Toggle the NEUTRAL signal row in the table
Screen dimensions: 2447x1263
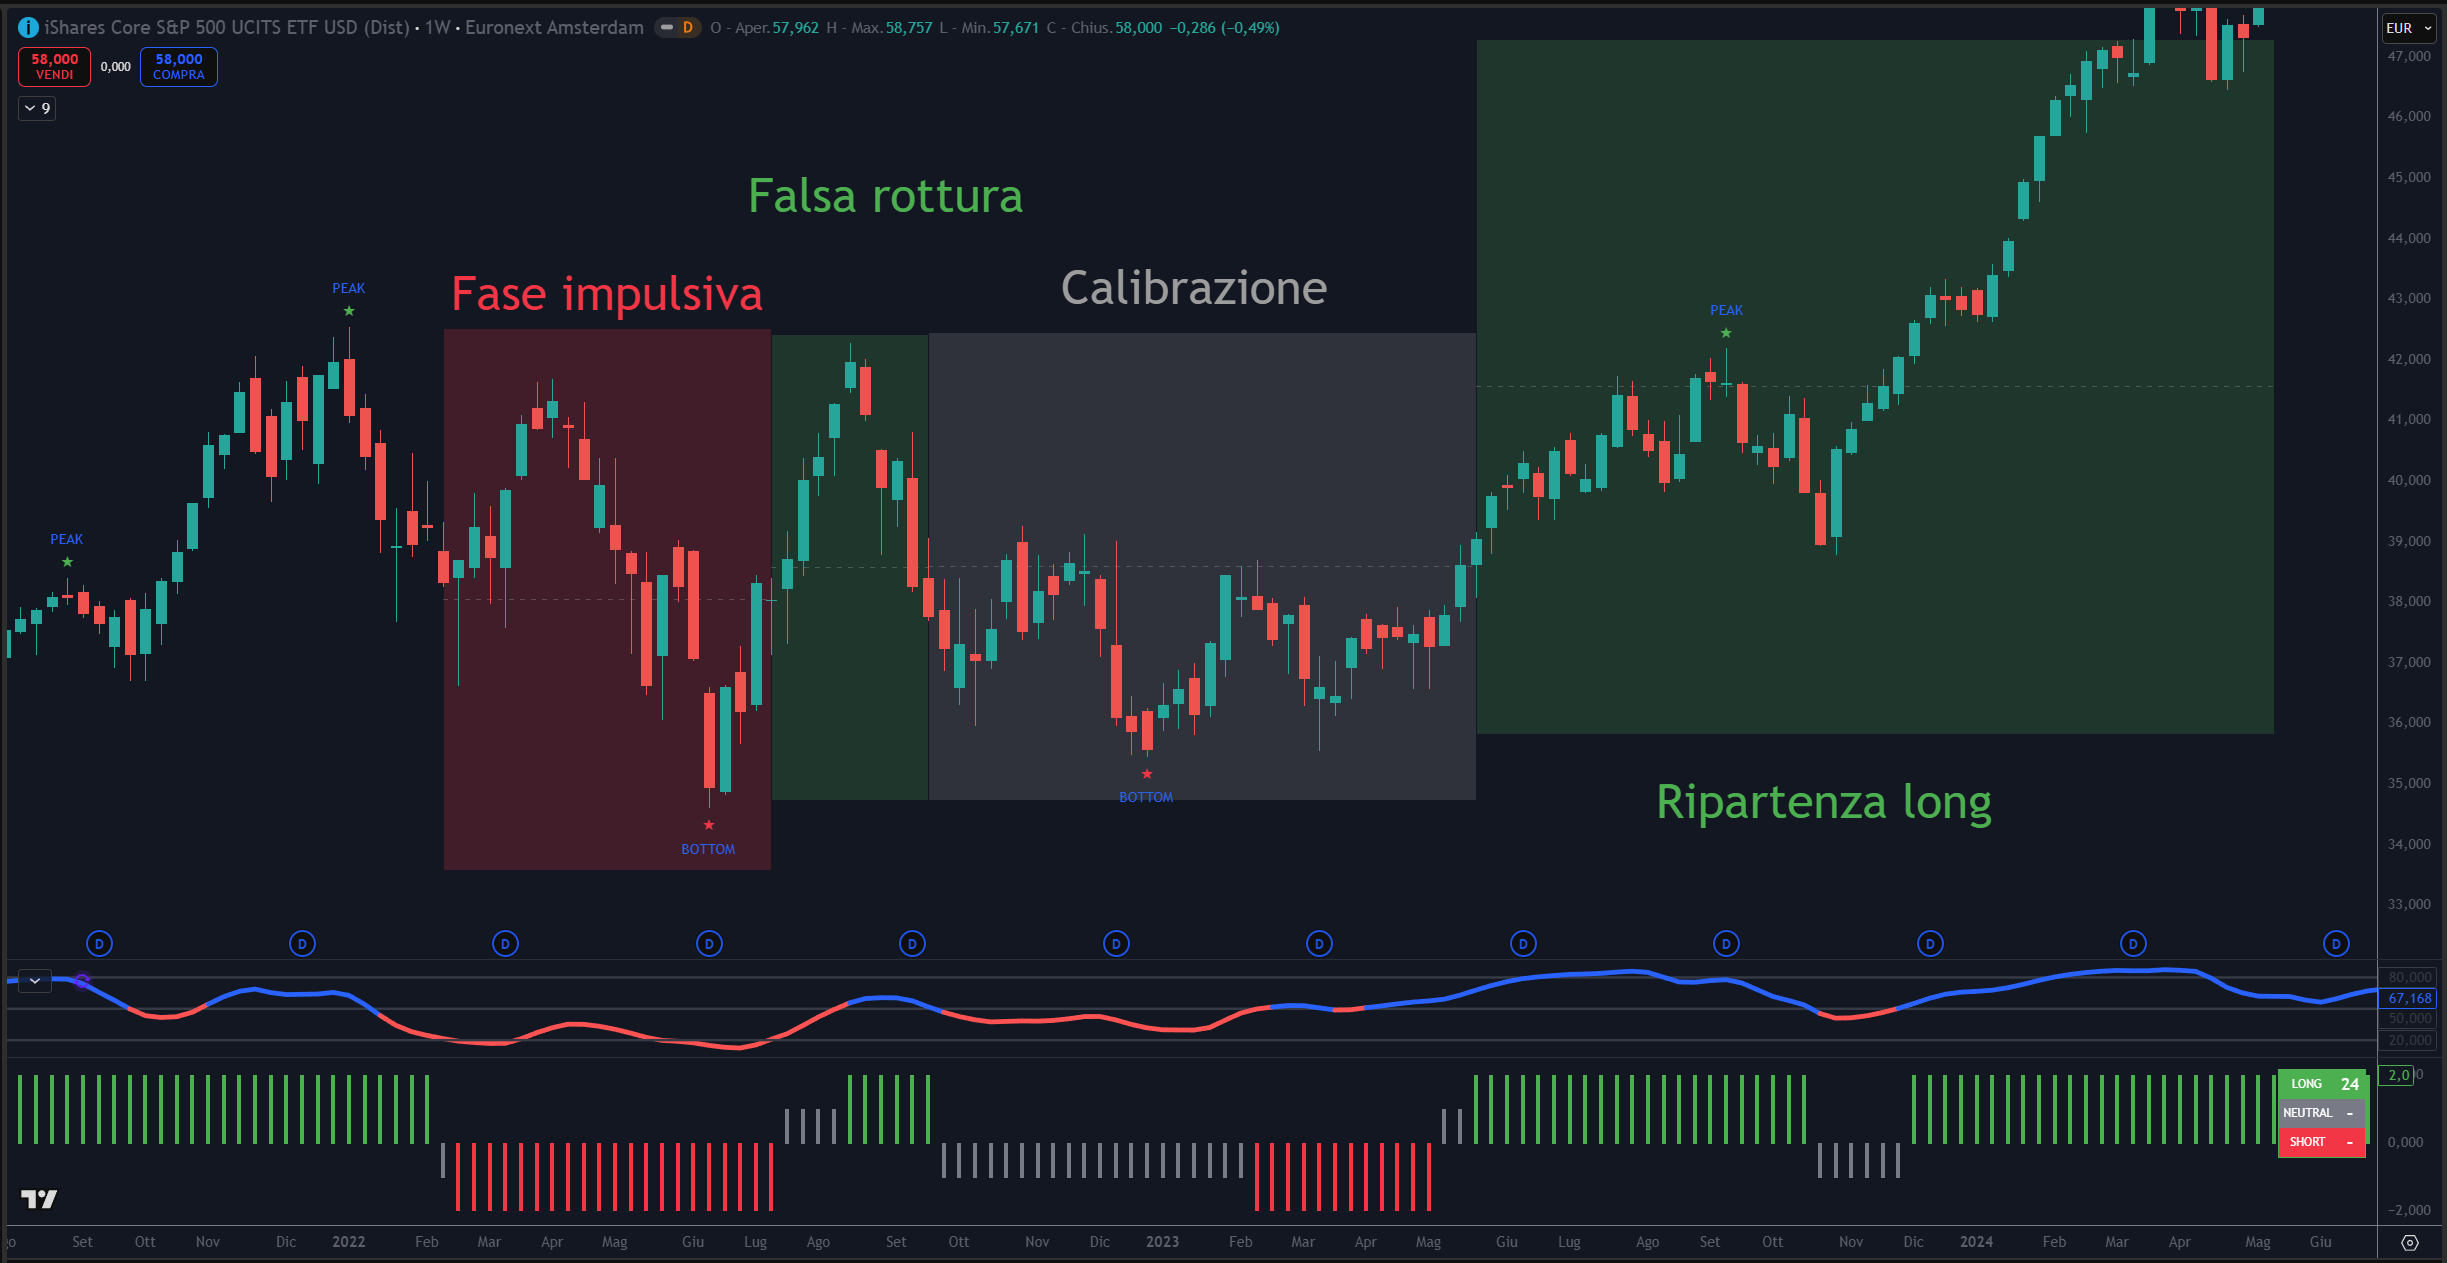pos(2321,1113)
